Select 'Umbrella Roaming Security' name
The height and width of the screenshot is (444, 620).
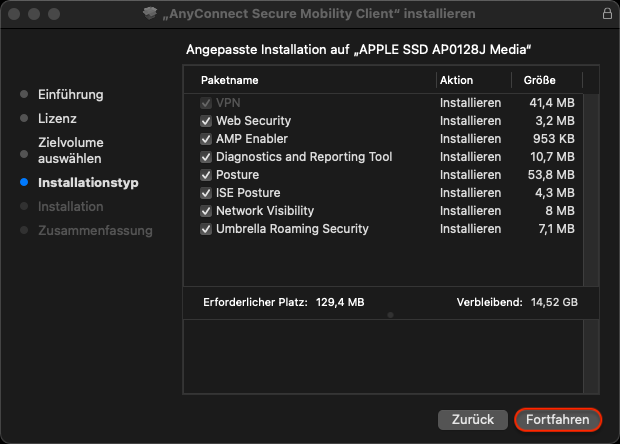pos(292,229)
